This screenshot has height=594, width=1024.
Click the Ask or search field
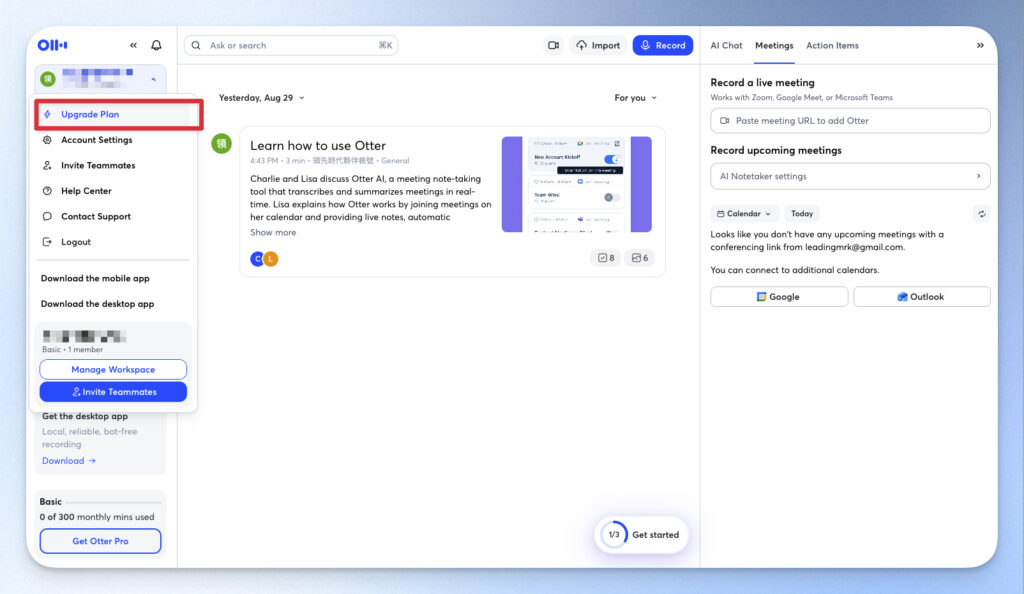coord(291,46)
